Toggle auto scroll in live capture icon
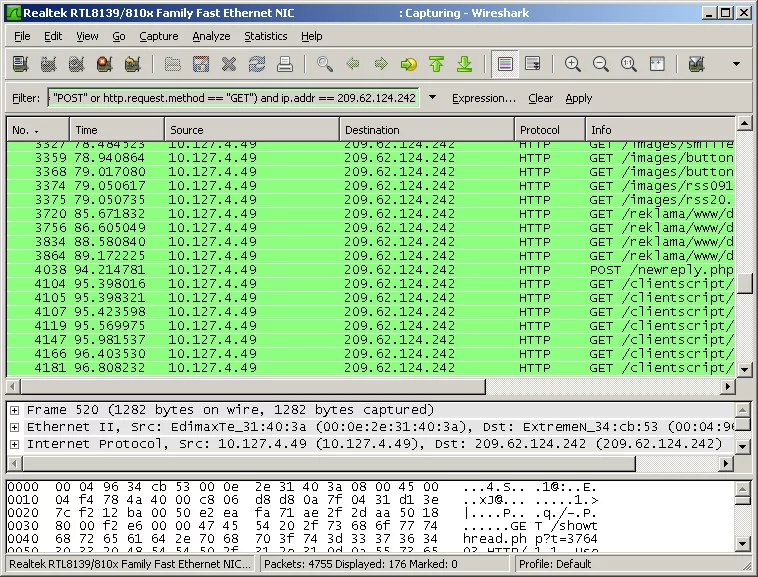 click(533, 64)
